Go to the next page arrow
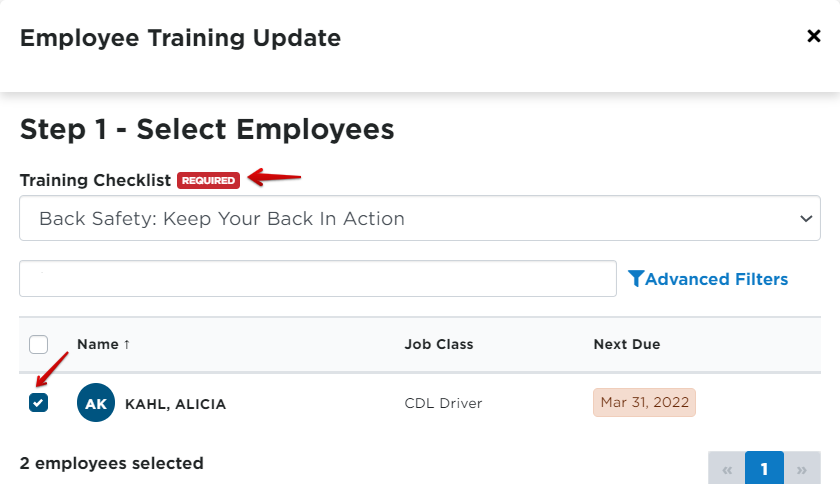 (801, 469)
